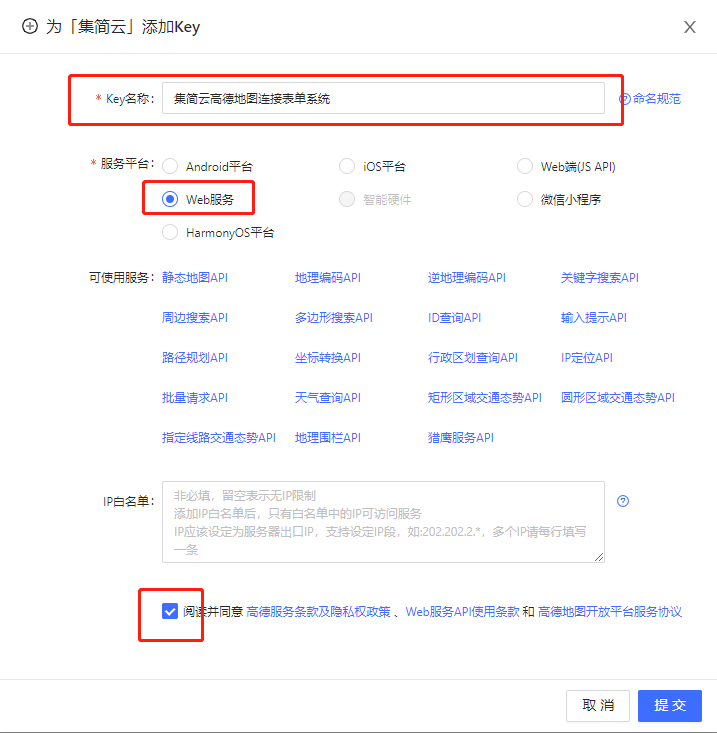The image size is (717, 733).
Task: Select the Android平台 radio button
Action: pyautogui.click(x=170, y=166)
